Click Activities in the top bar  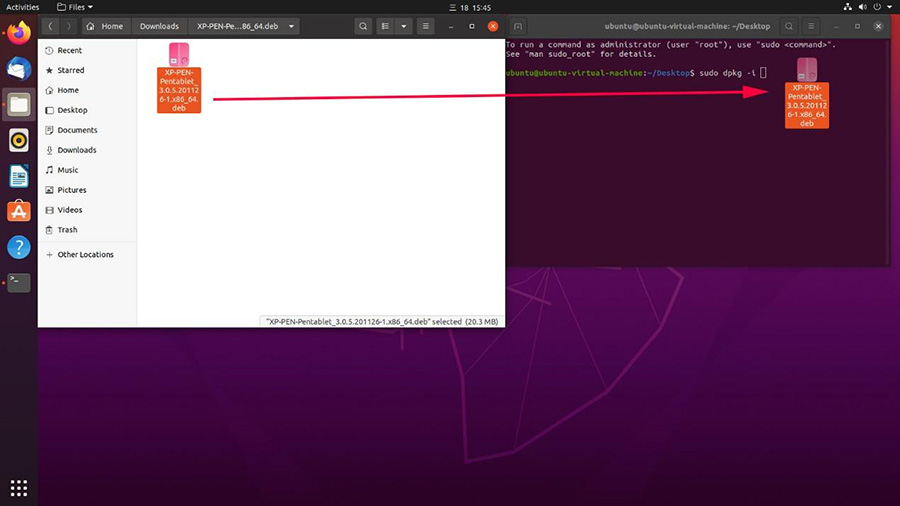pyautogui.click(x=23, y=7)
